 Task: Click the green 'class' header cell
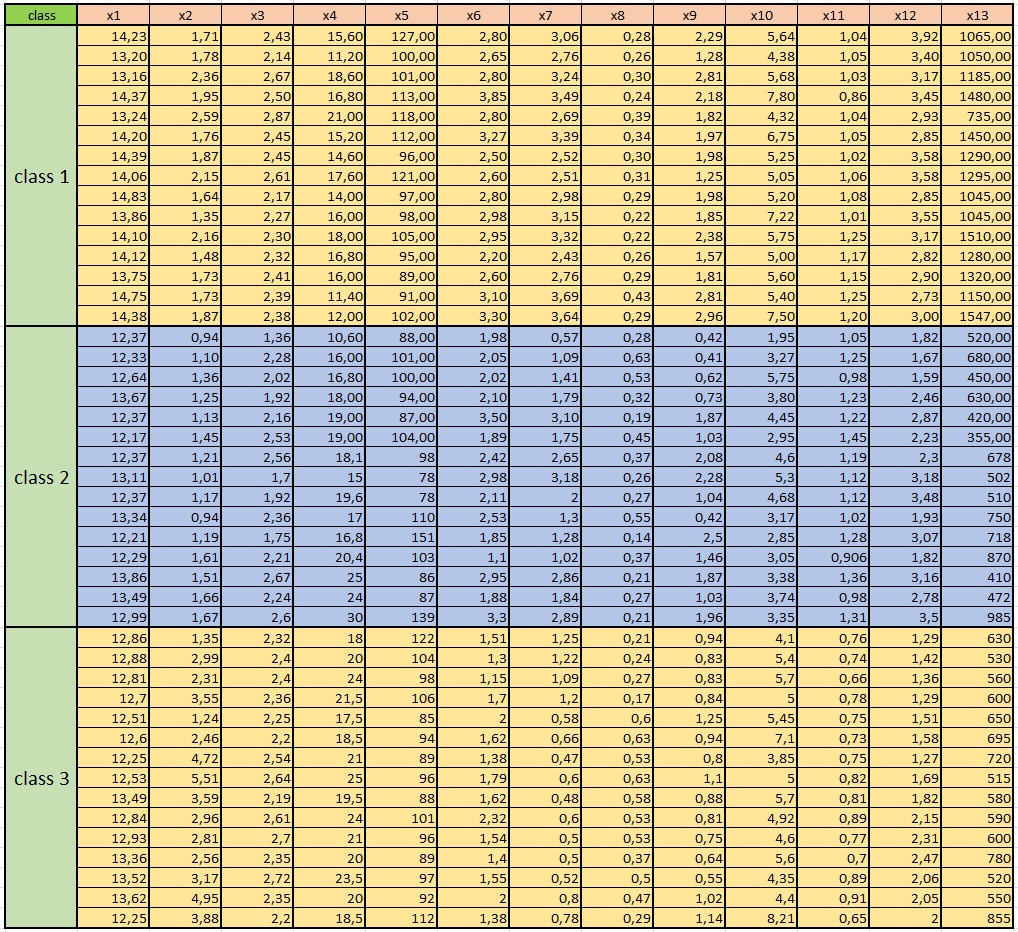click(41, 15)
